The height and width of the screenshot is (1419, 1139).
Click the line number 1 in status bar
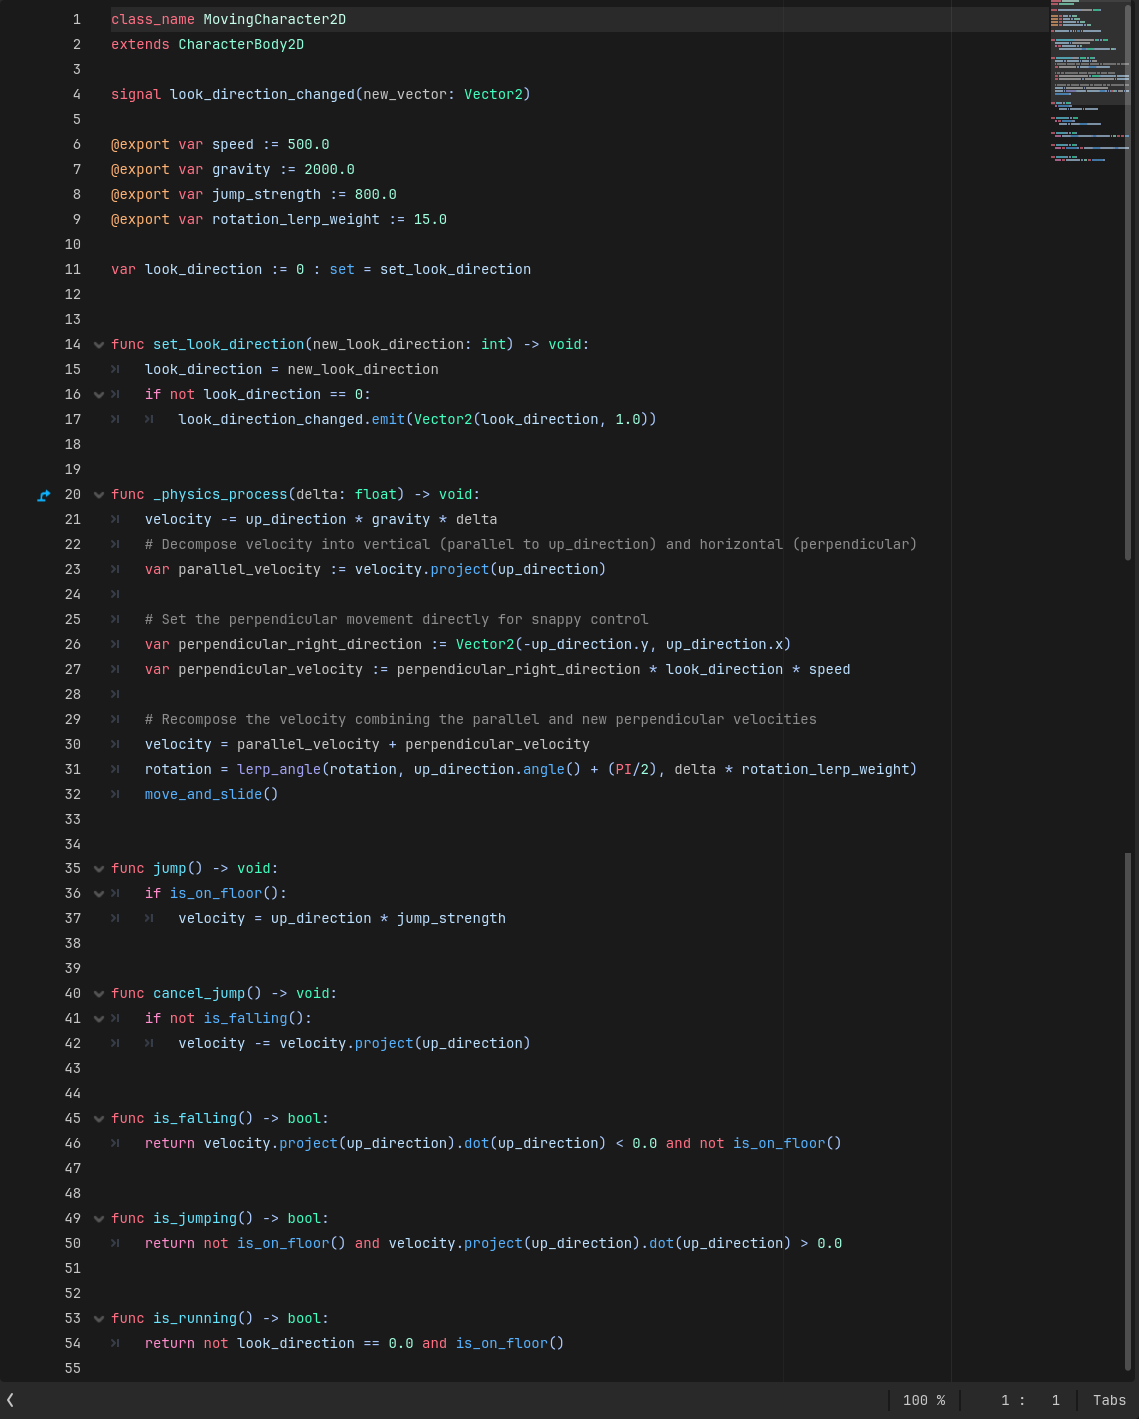point(1005,1400)
